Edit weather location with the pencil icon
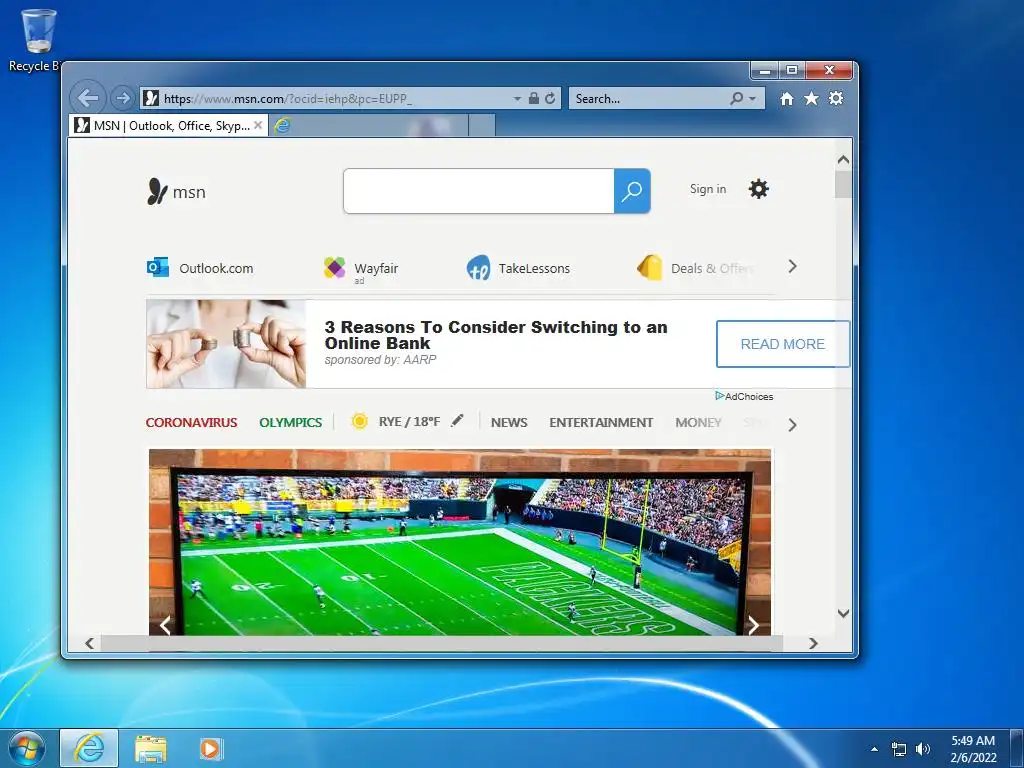Image resolution: width=1024 pixels, height=768 pixels. (x=457, y=420)
